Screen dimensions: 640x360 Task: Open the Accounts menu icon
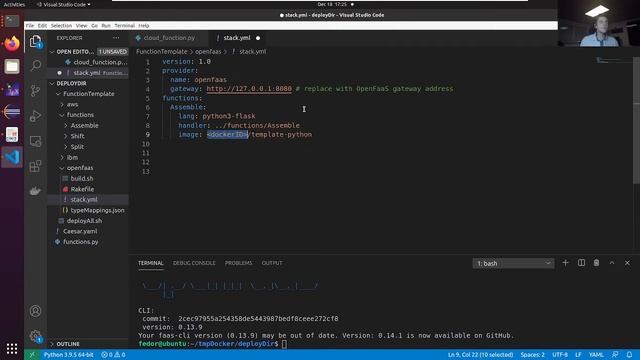pyautogui.click(x=36, y=311)
